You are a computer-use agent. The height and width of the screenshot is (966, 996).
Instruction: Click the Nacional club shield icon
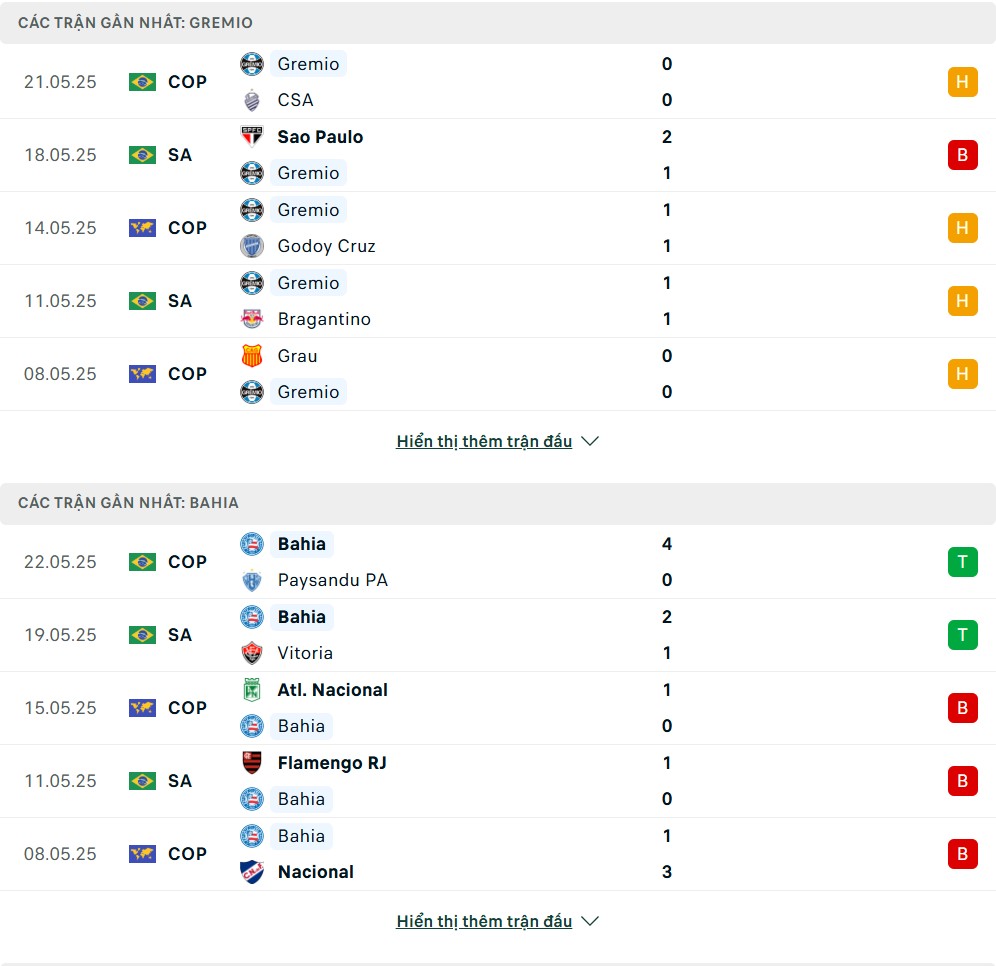(x=252, y=872)
